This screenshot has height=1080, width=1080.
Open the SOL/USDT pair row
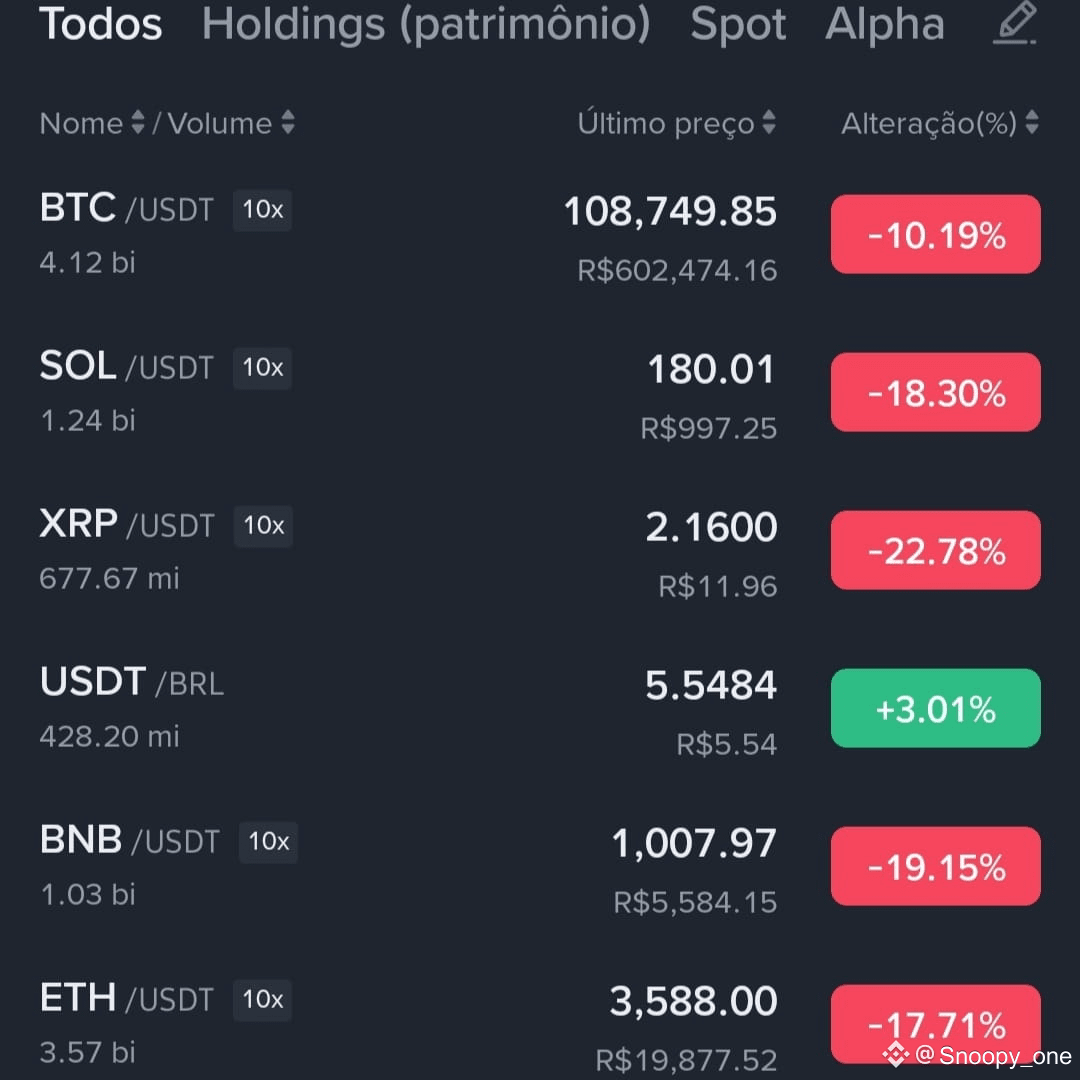coord(540,393)
